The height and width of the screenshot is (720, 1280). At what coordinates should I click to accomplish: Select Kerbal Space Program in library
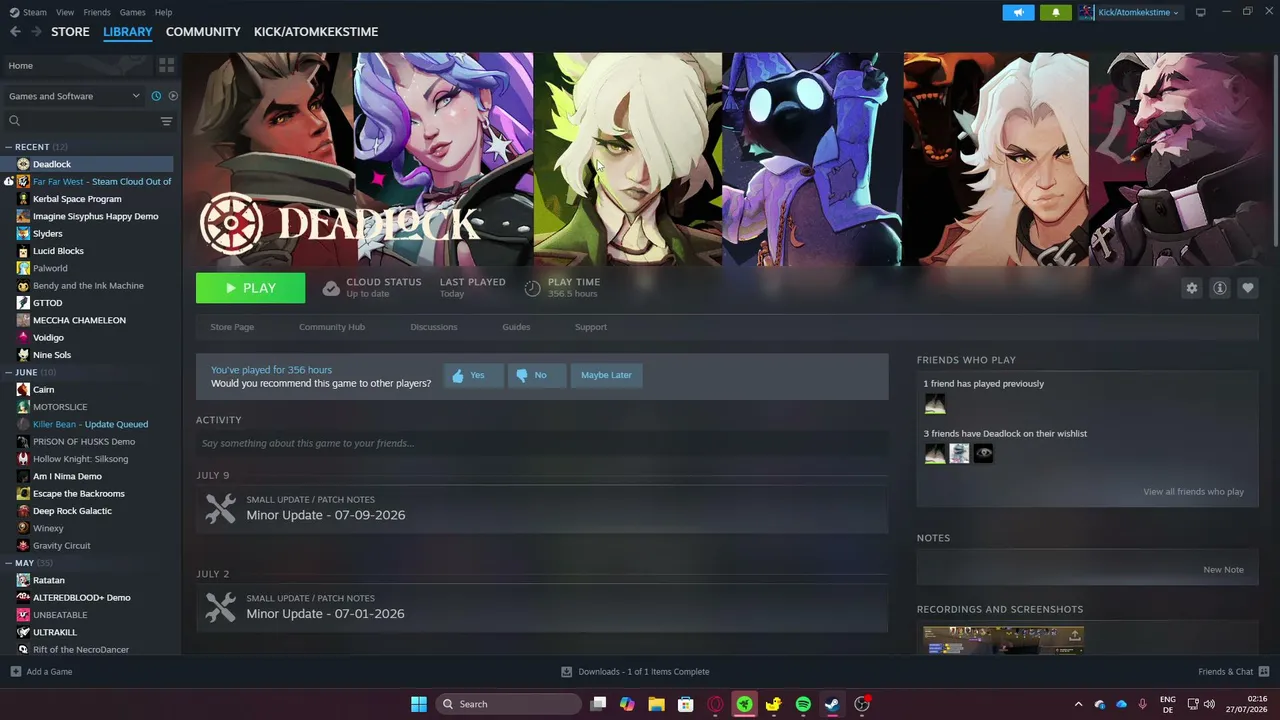coord(77,199)
